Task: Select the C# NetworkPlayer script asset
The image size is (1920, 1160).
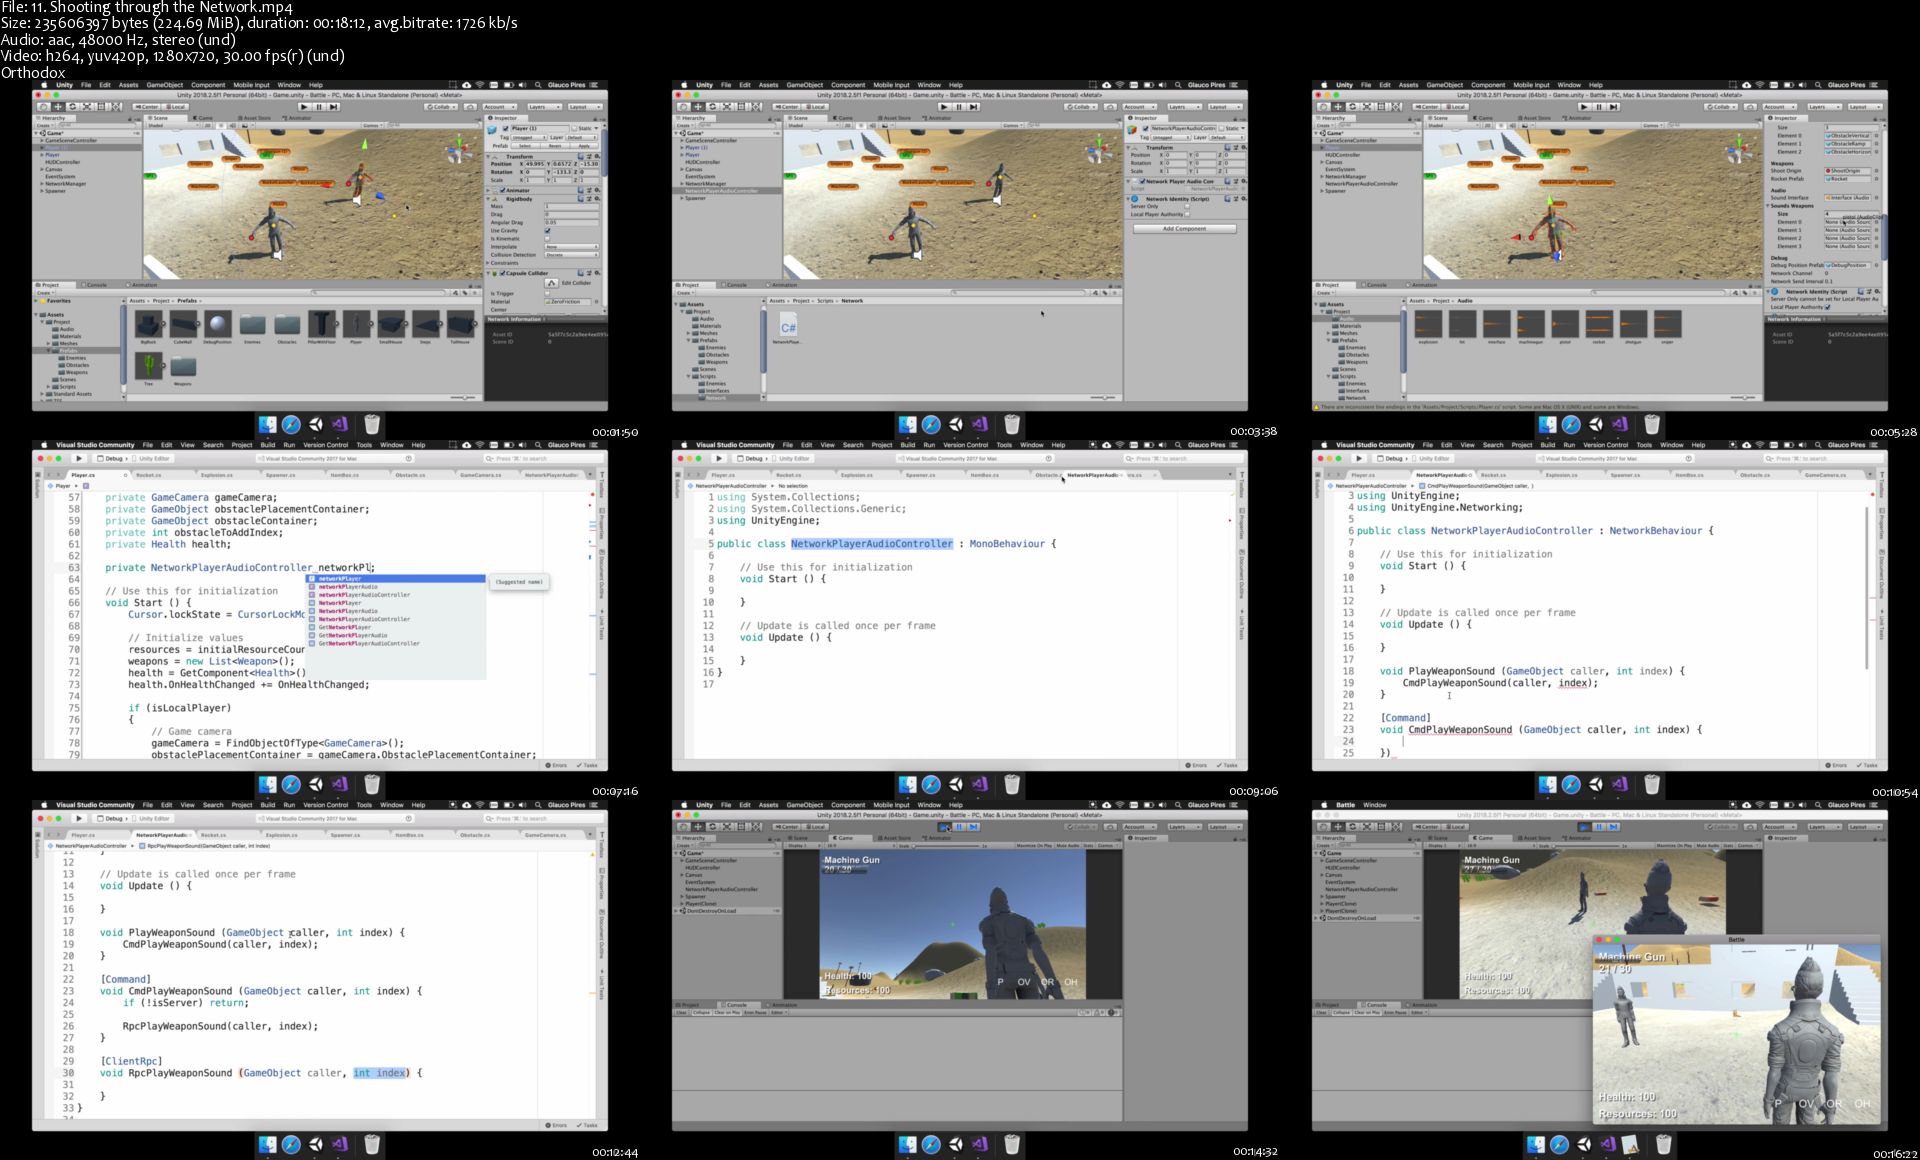Action: (x=788, y=328)
